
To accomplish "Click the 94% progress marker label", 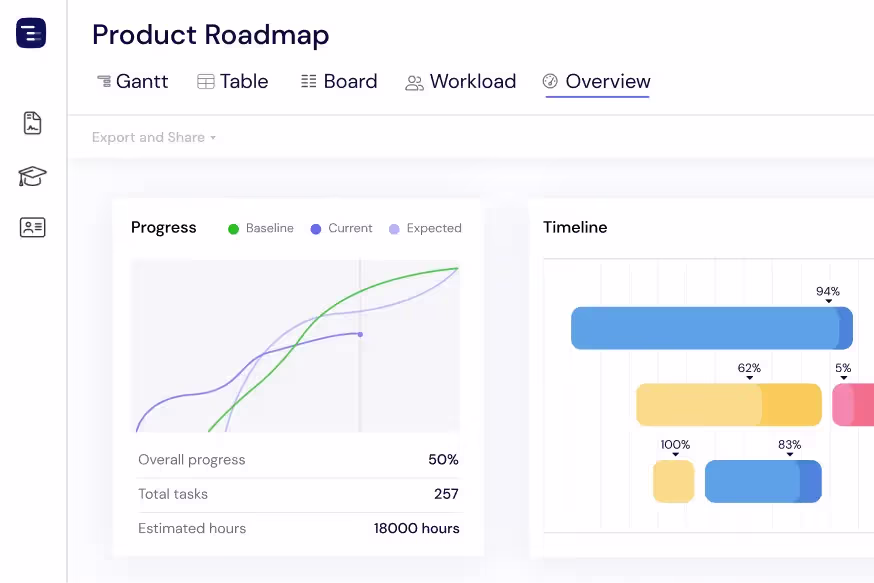I will click(828, 292).
